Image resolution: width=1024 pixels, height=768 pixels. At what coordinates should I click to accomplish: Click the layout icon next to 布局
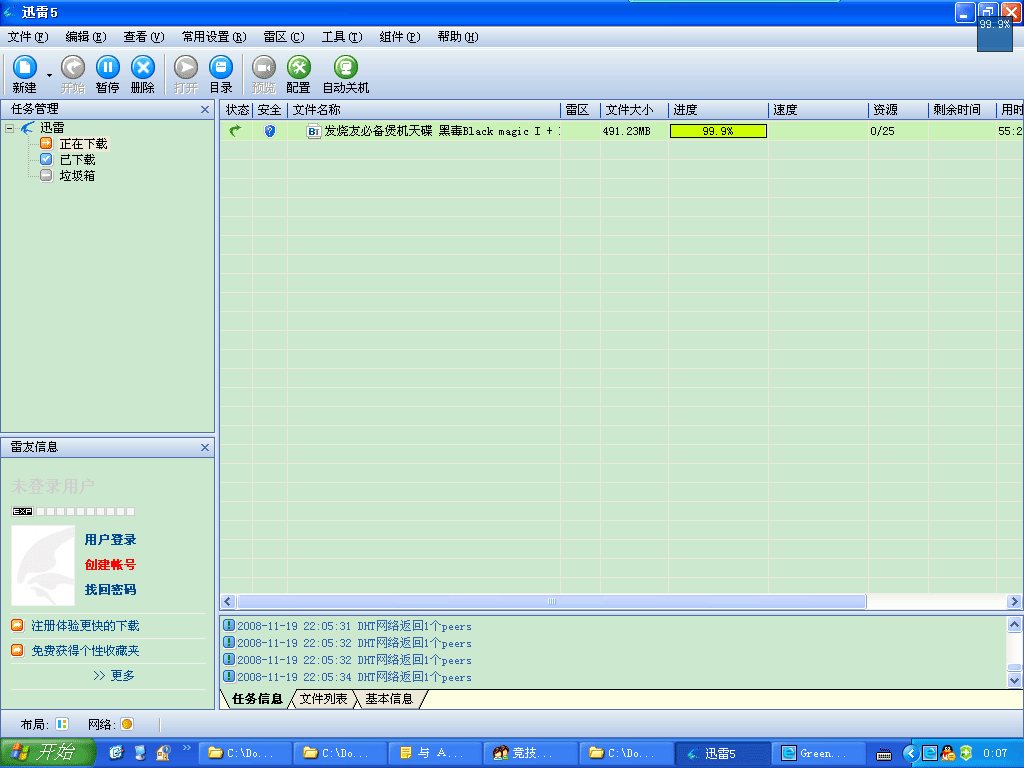[x=61, y=724]
